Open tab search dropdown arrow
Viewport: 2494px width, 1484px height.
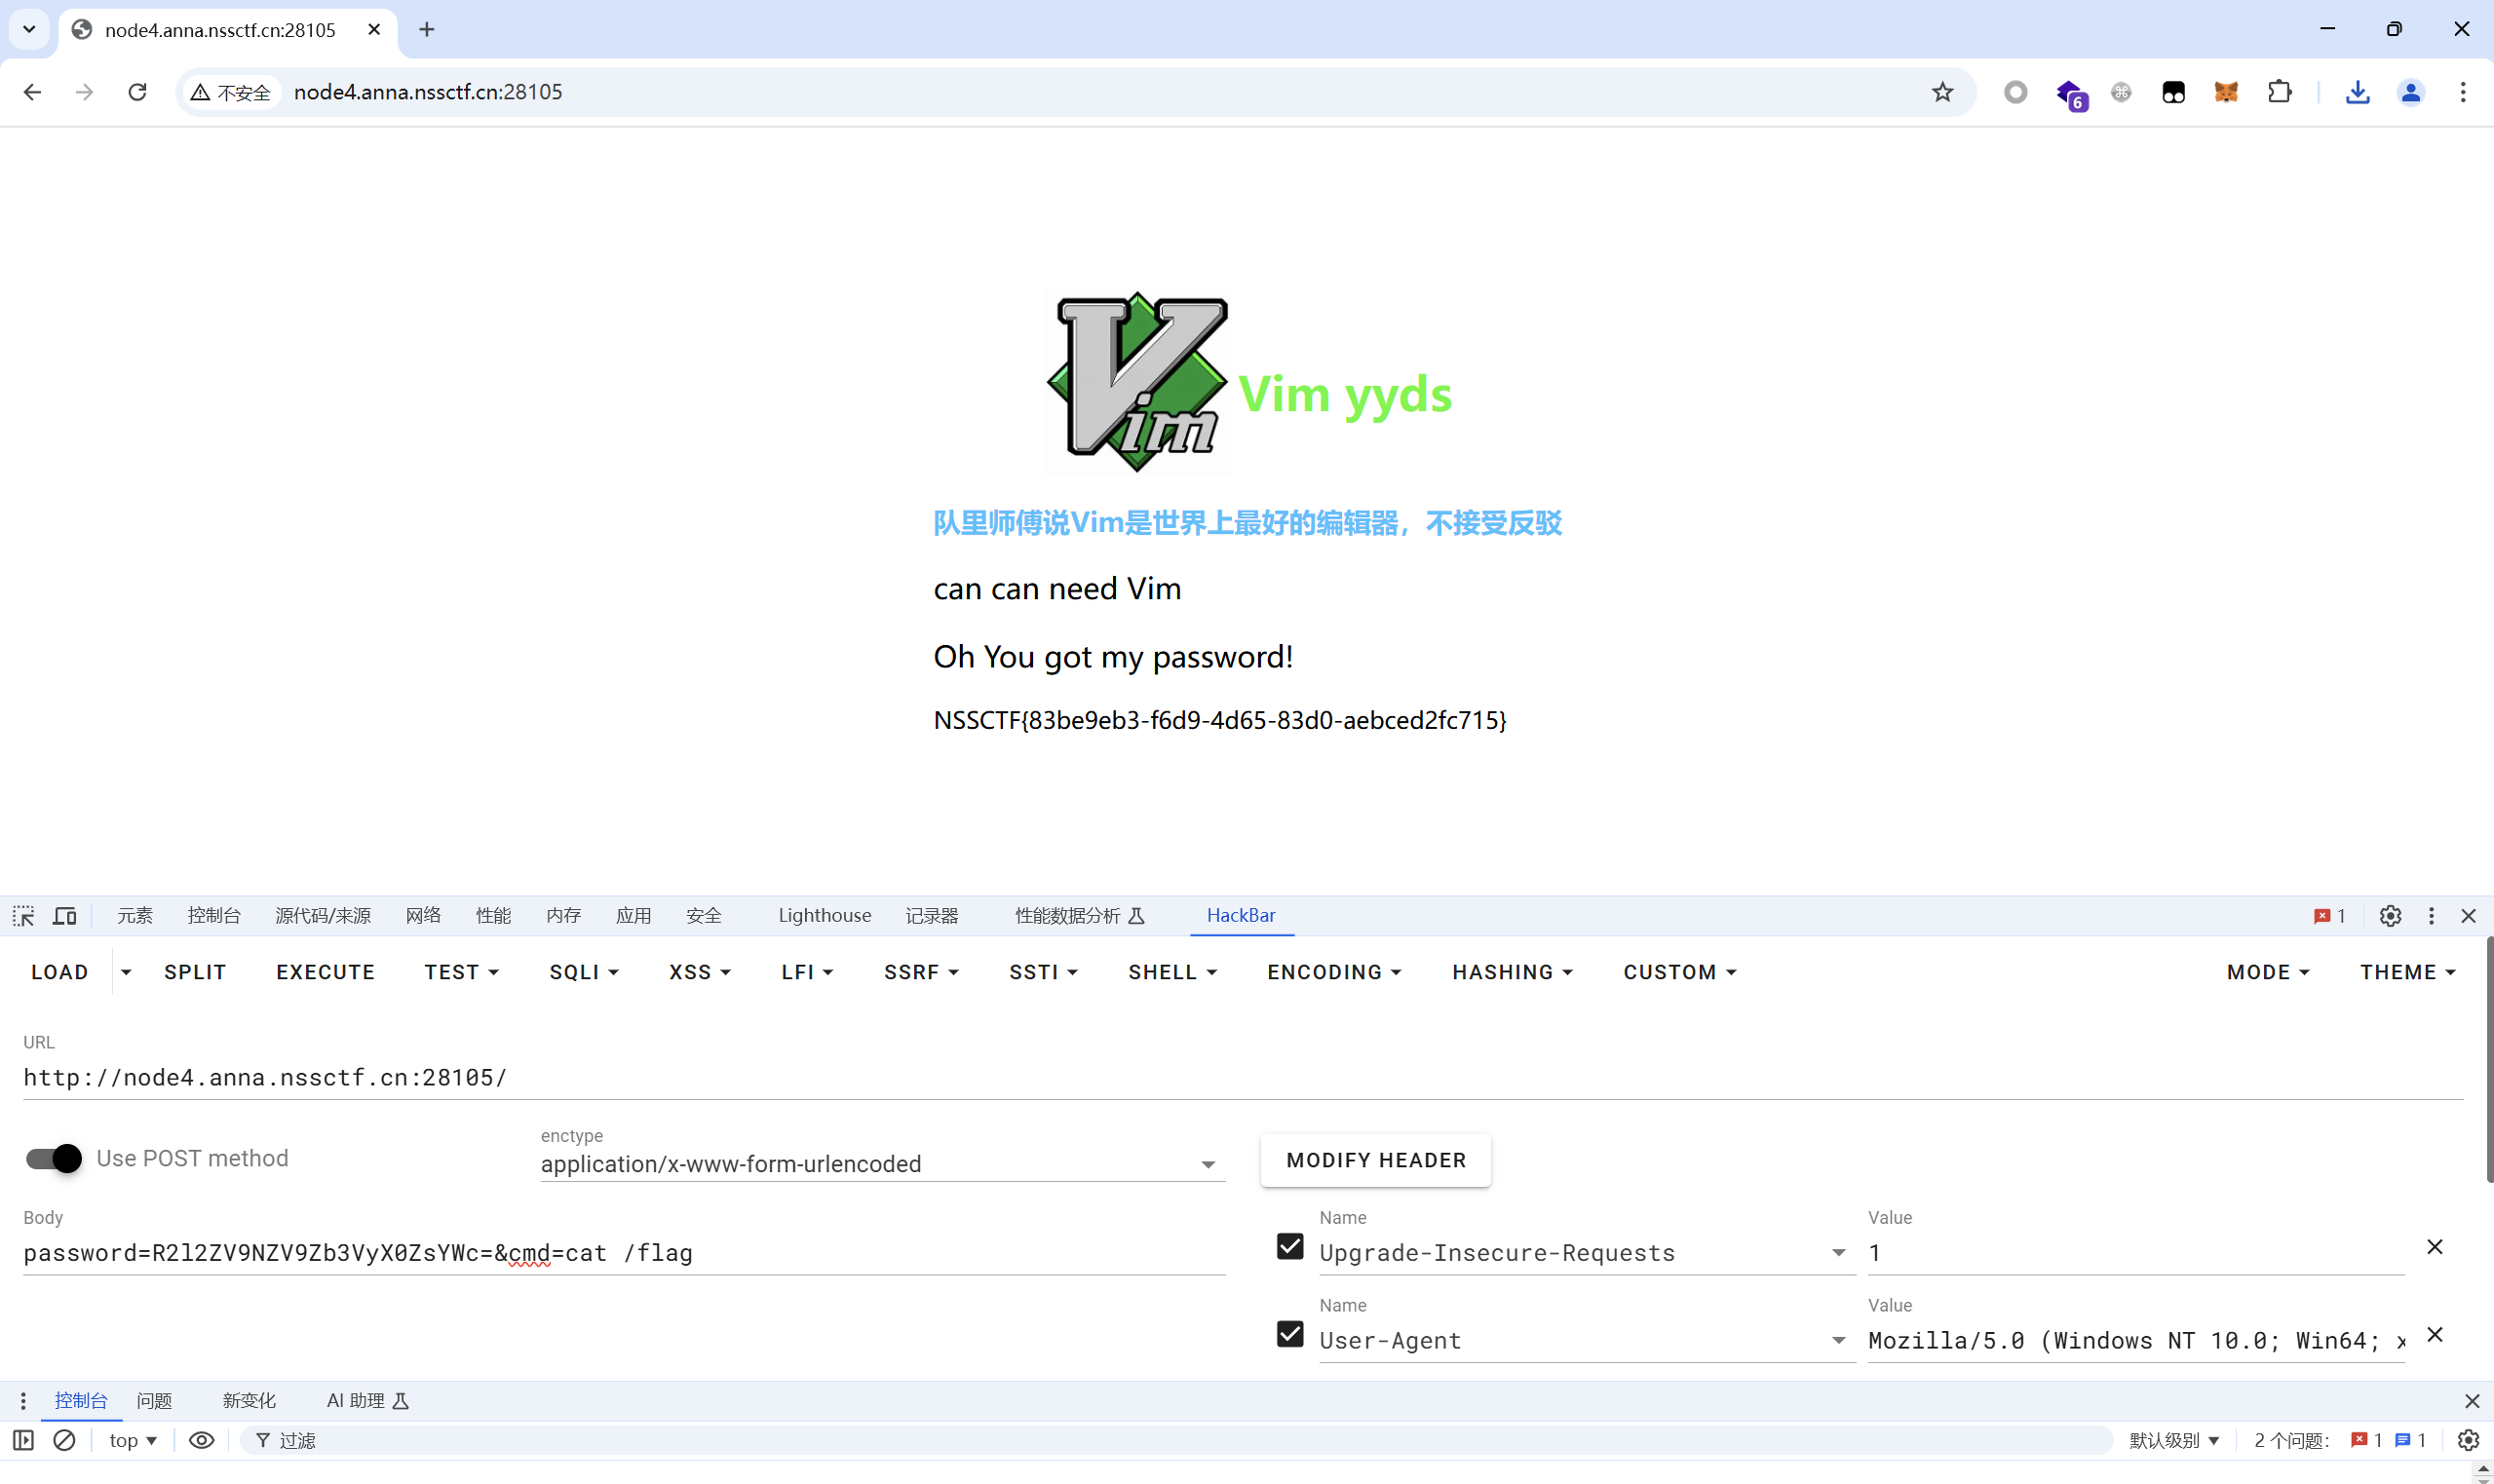click(x=29, y=29)
